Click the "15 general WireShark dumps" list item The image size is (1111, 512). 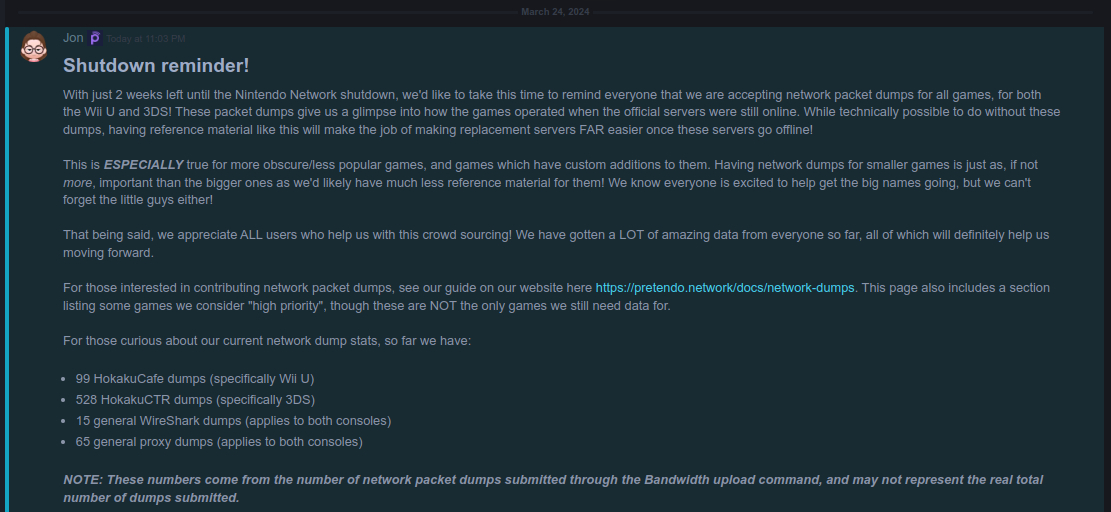[x=233, y=421]
